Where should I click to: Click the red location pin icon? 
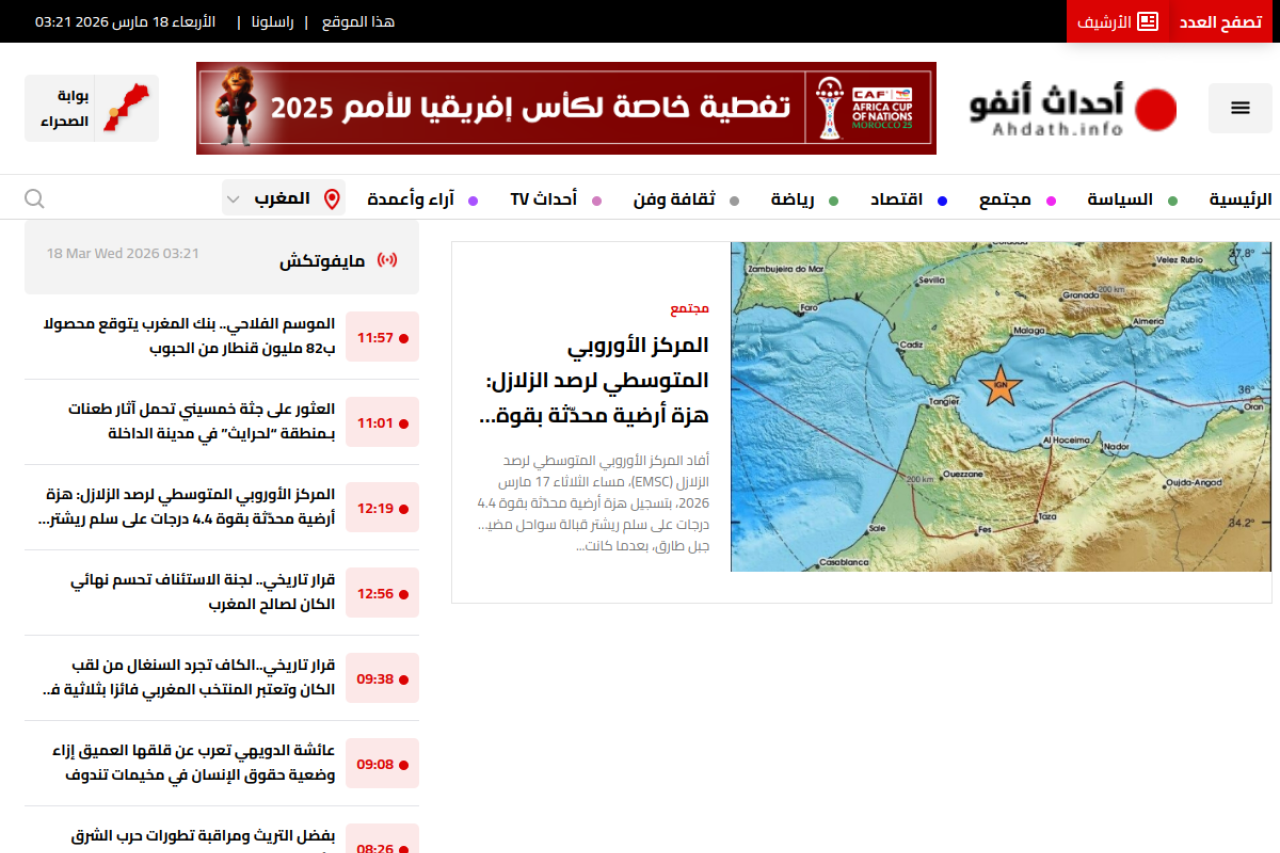coord(332,198)
